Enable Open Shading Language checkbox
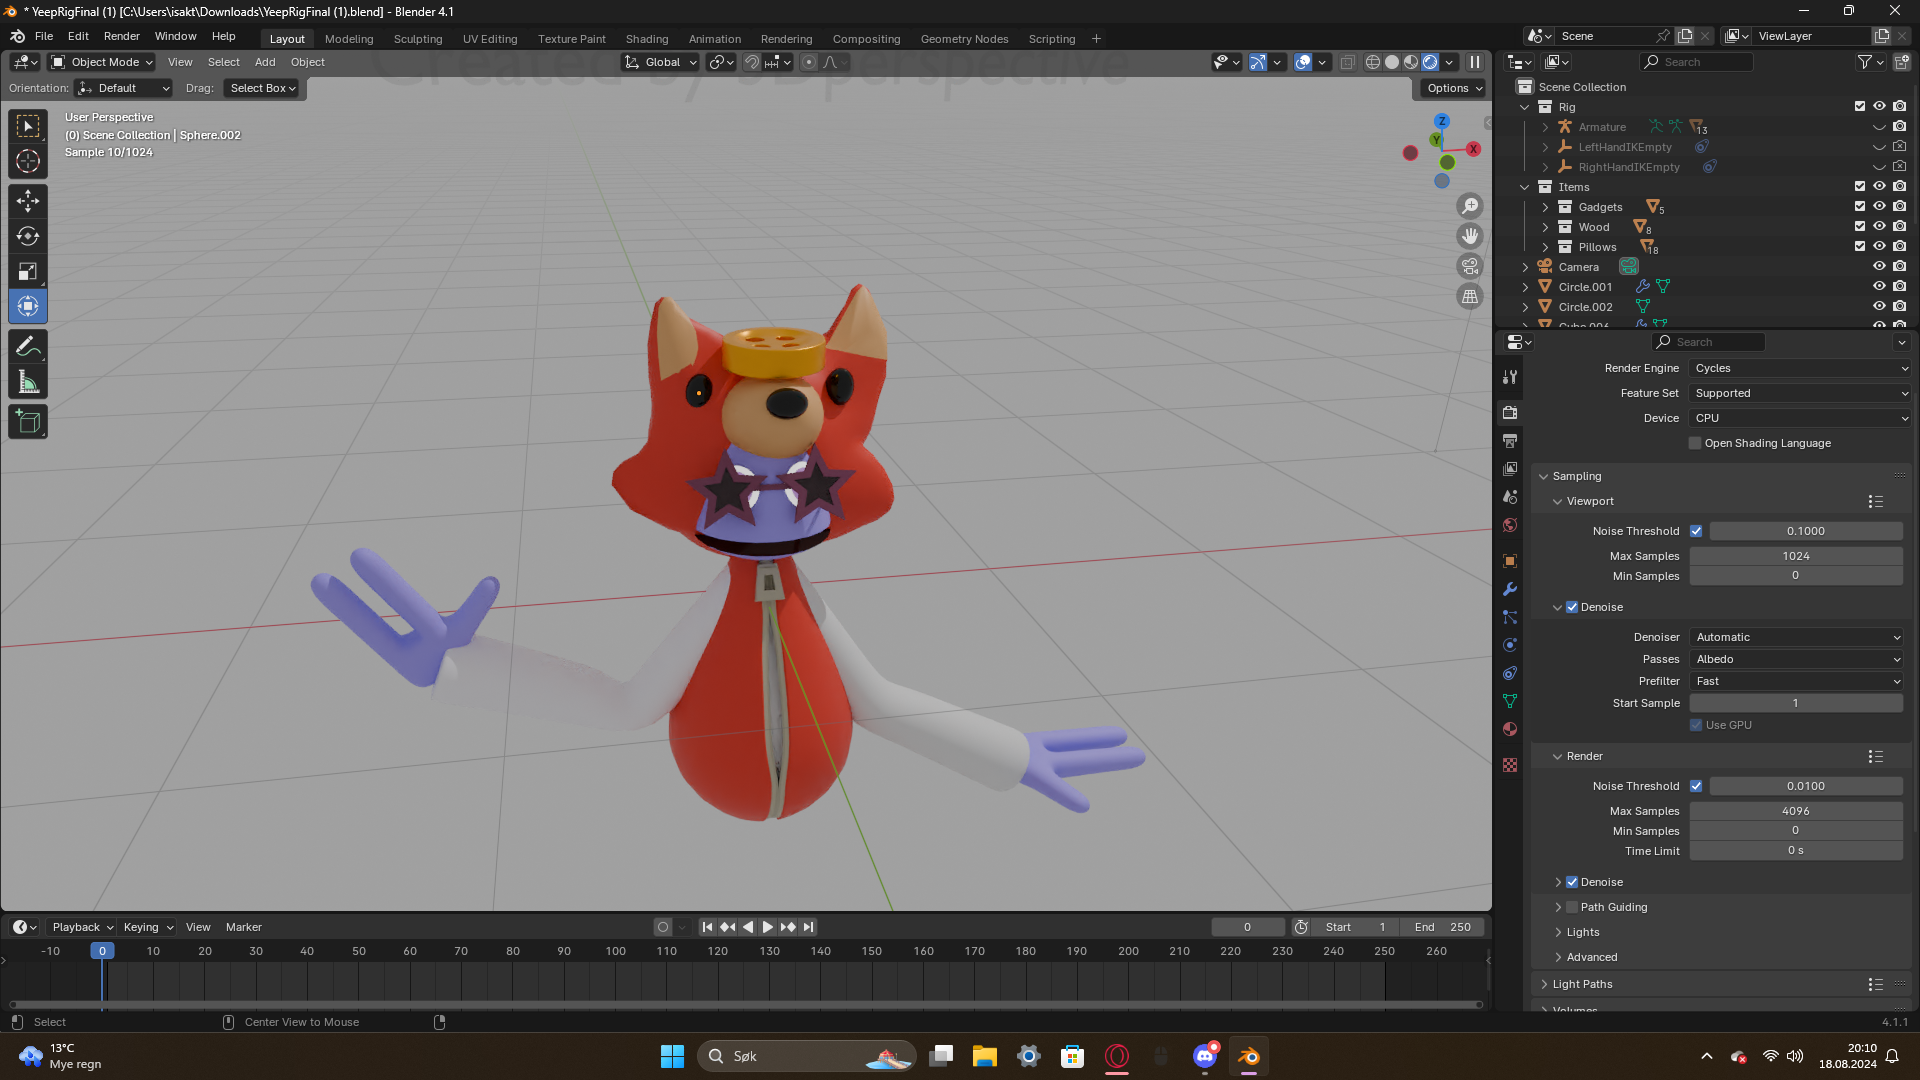Image resolution: width=1920 pixels, height=1080 pixels. (1695, 443)
